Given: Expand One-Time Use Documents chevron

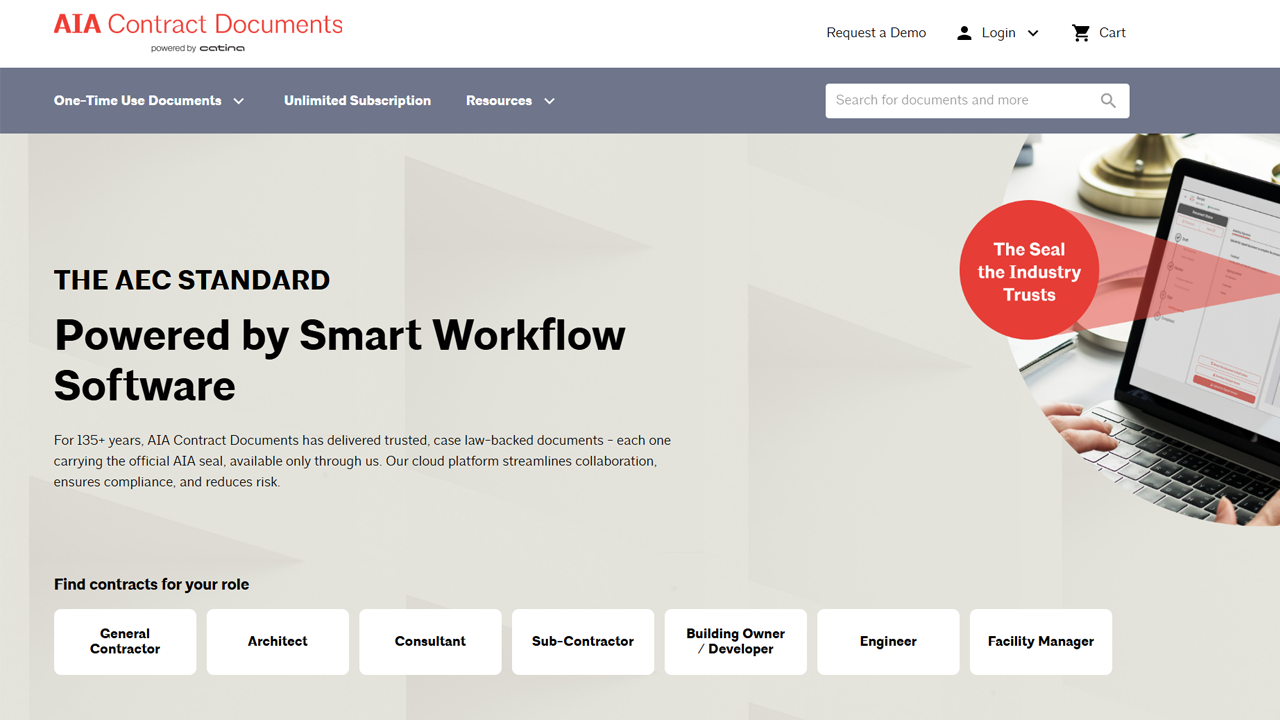Looking at the screenshot, I should [239, 101].
